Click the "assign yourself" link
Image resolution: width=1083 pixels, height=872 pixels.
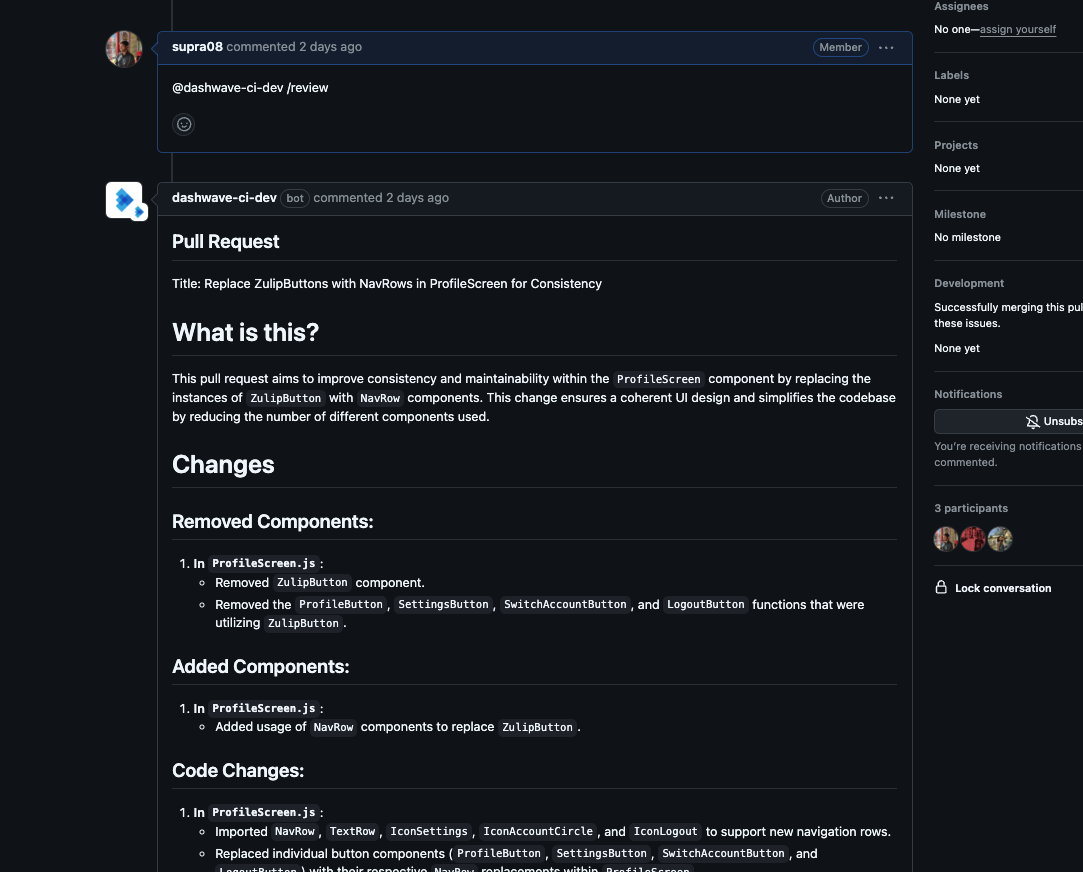(1017, 30)
